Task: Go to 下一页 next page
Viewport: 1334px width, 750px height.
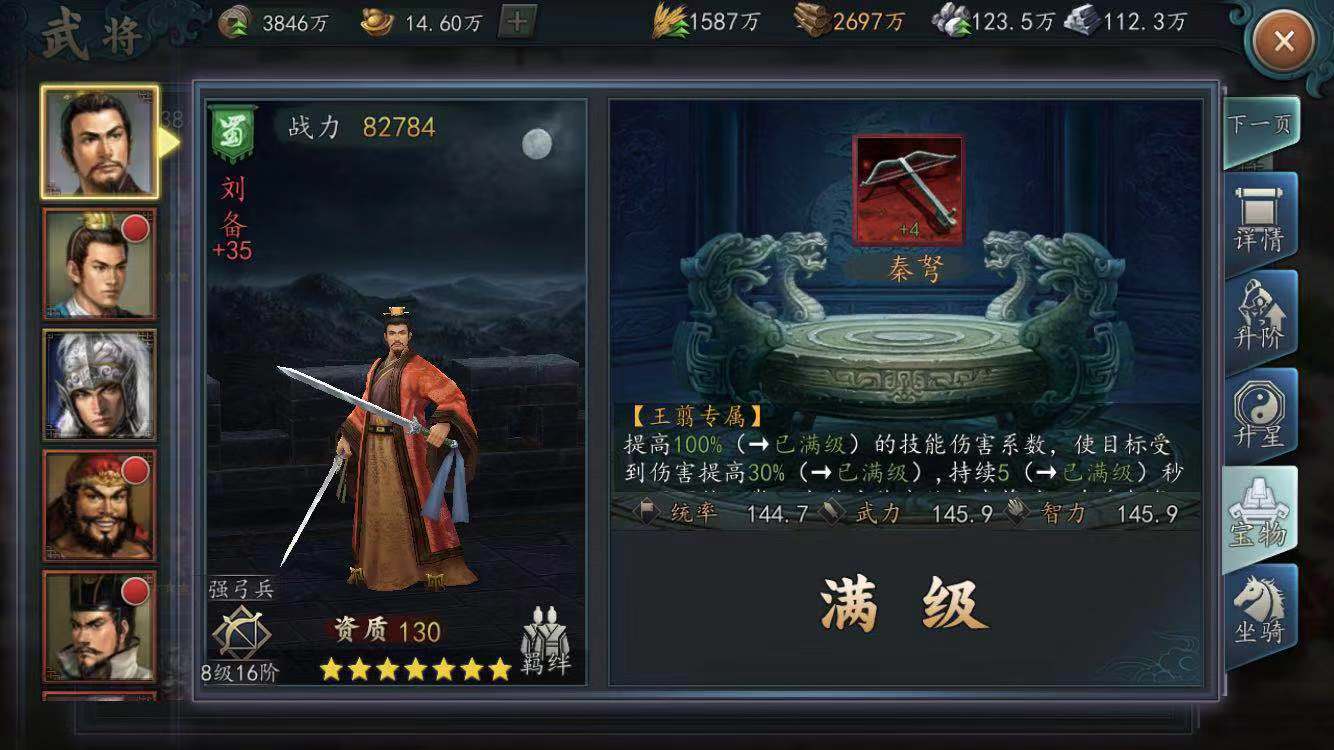Action: click(1261, 127)
